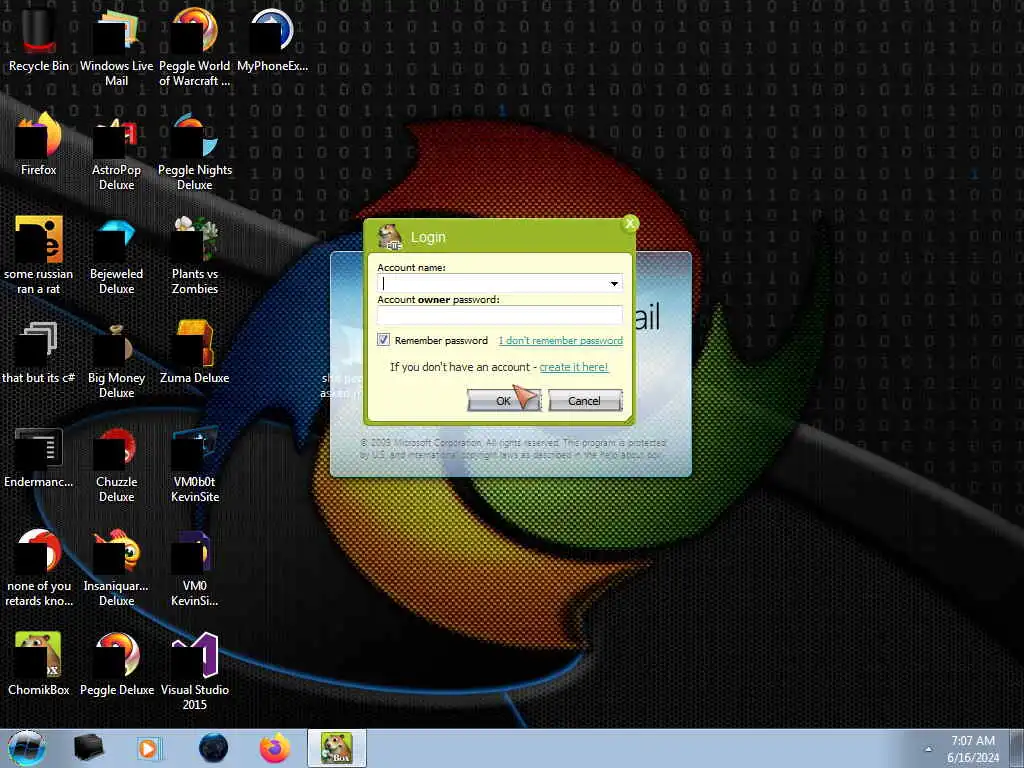Select Big Money Deluxe desktop icon
Viewport: 1024px width, 768px height.
tap(116, 360)
